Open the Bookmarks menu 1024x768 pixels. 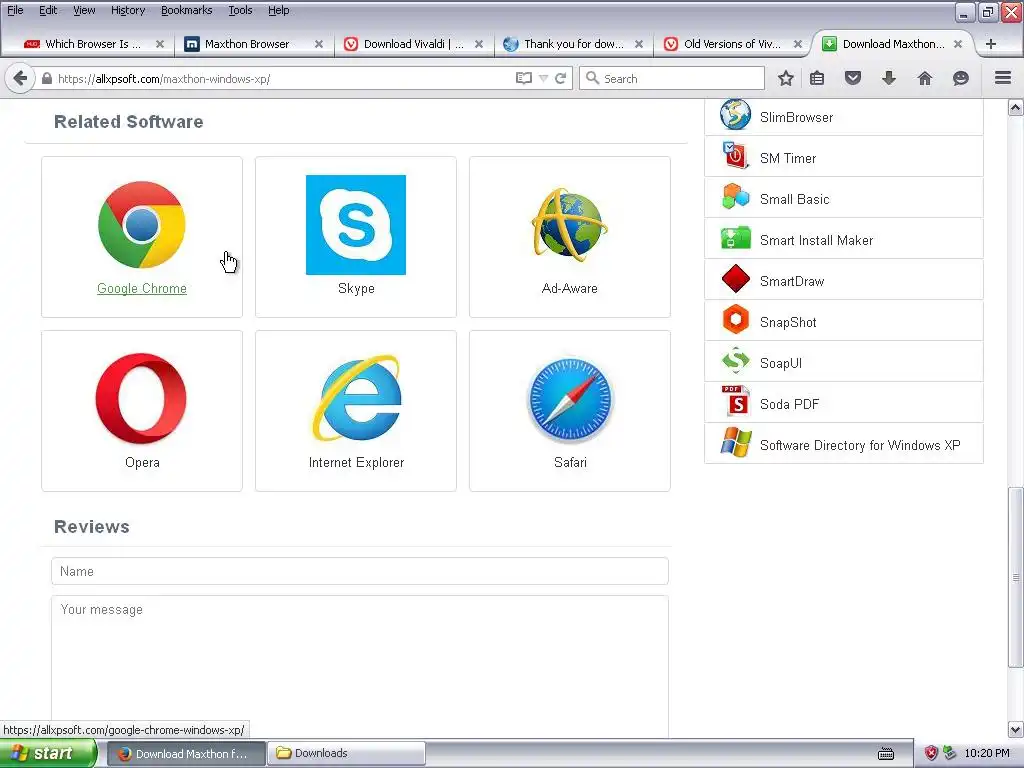point(186,10)
